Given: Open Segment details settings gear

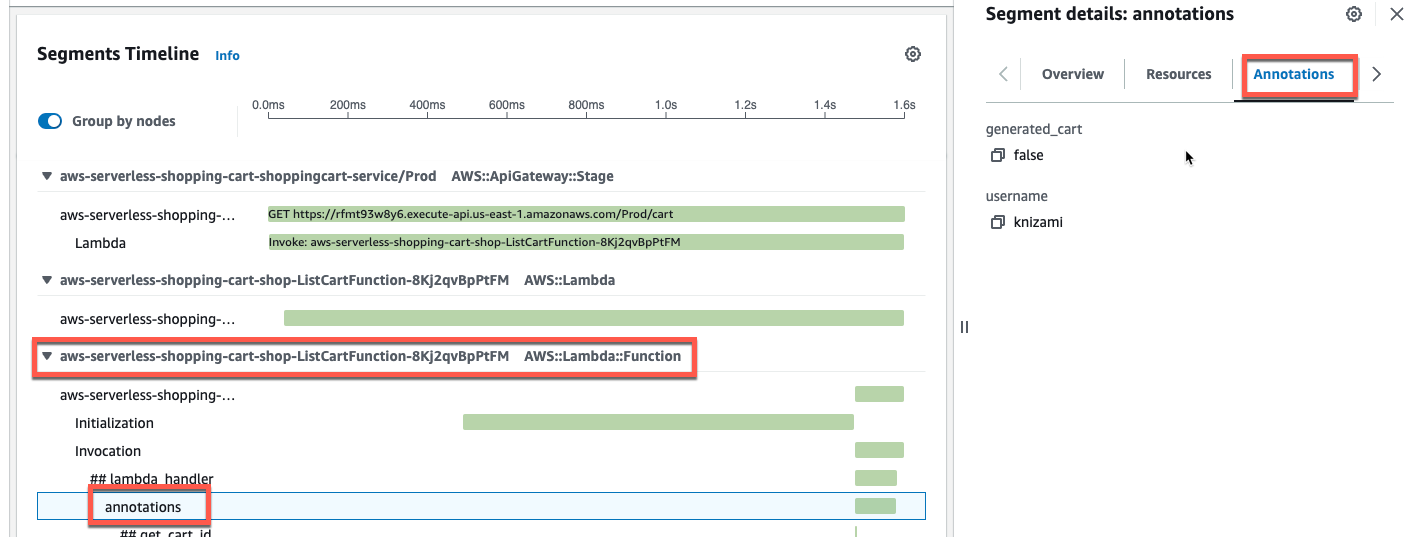Looking at the screenshot, I should tap(1354, 14).
